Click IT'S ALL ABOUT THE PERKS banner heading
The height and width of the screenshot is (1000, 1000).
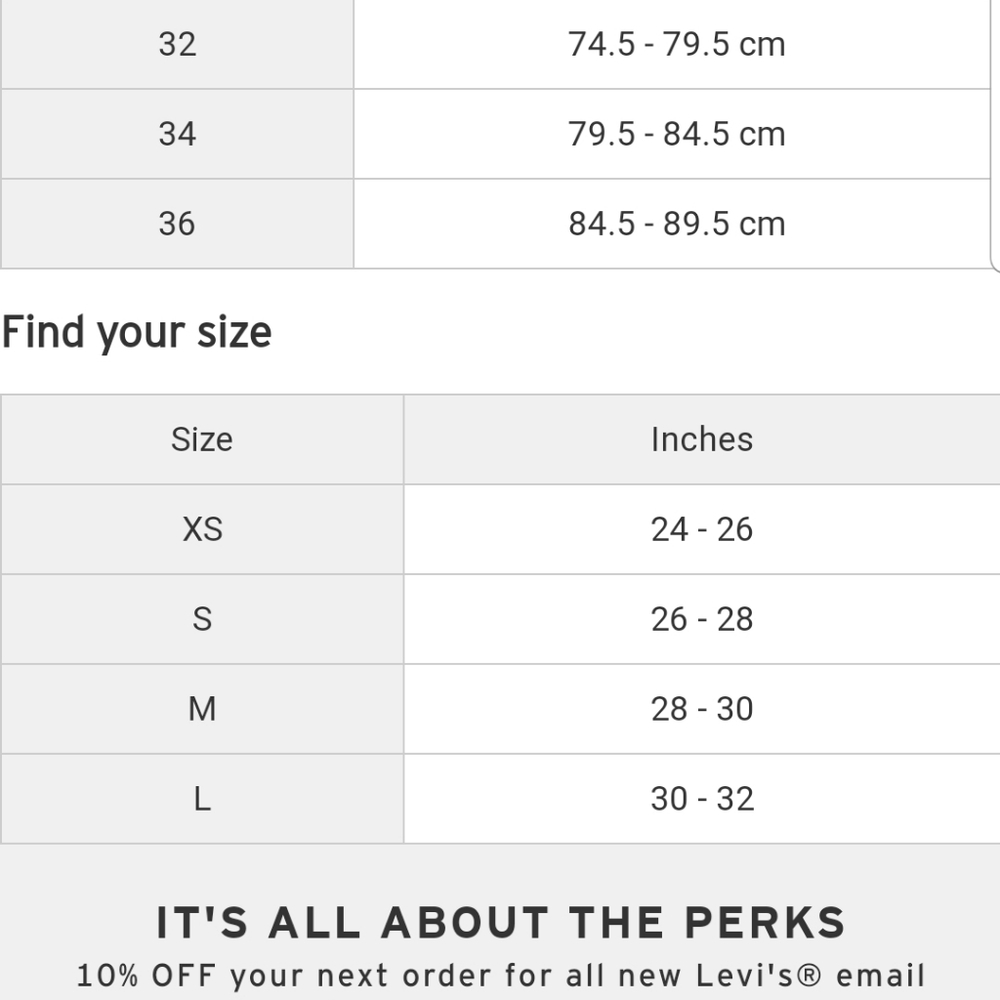pos(501,923)
